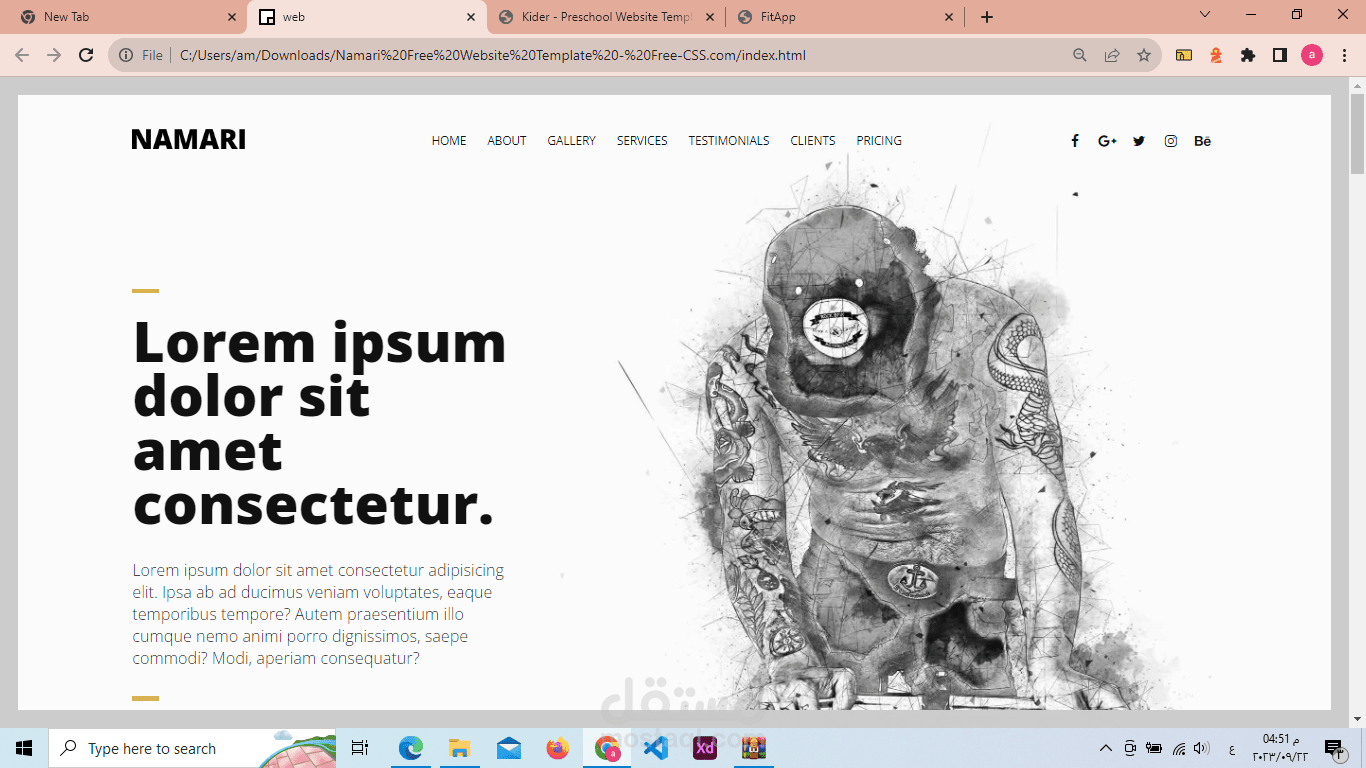
Task: Share this page using the share icon
Action: coord(1112,55)
